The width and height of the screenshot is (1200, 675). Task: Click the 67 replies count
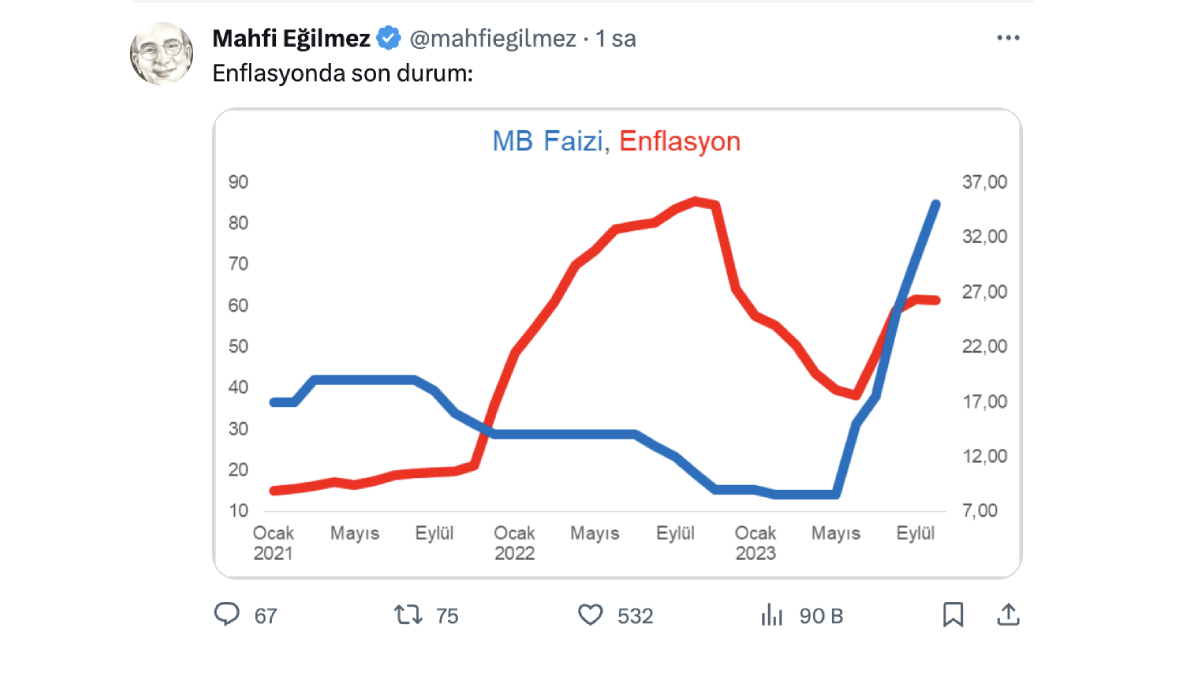click(265, 616)
